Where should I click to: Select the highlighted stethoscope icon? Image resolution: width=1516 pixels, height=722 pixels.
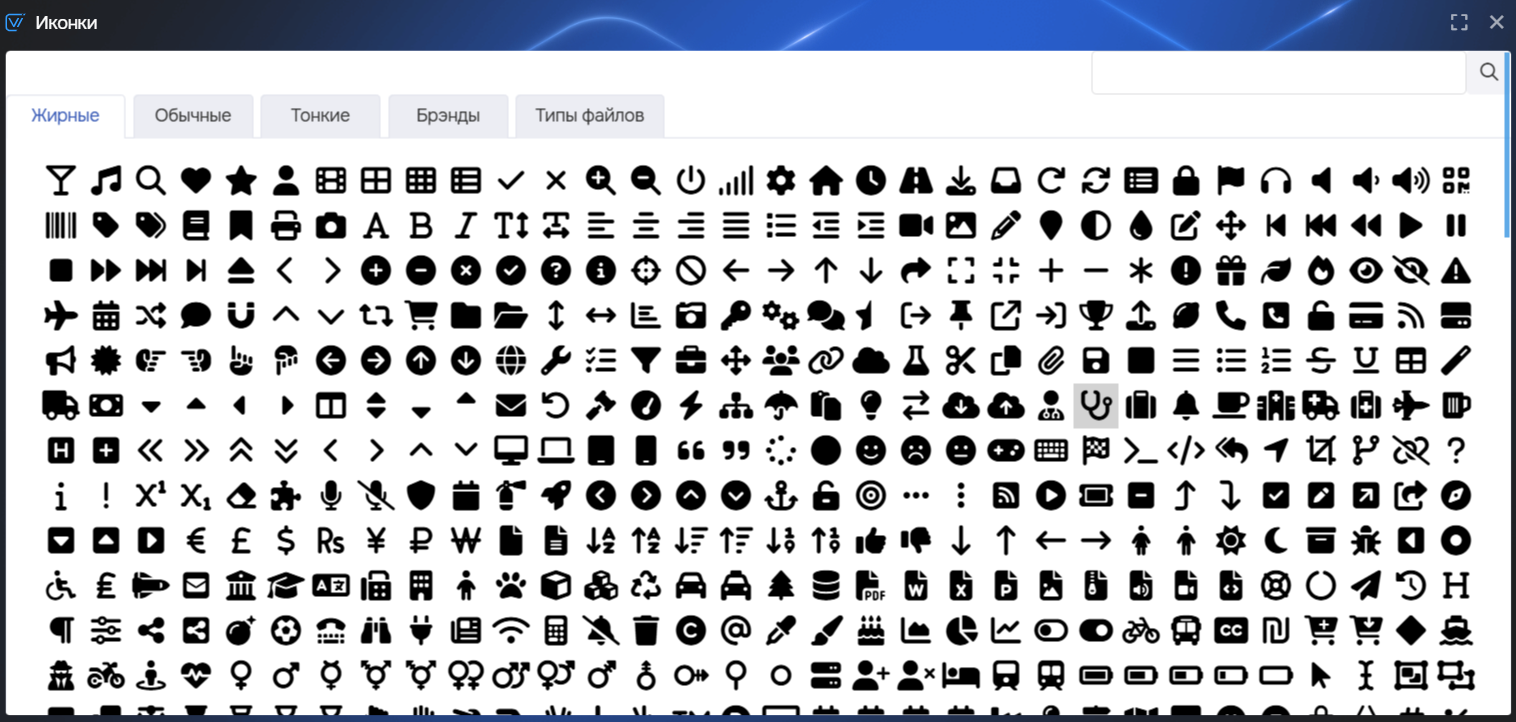(1095, 406)
